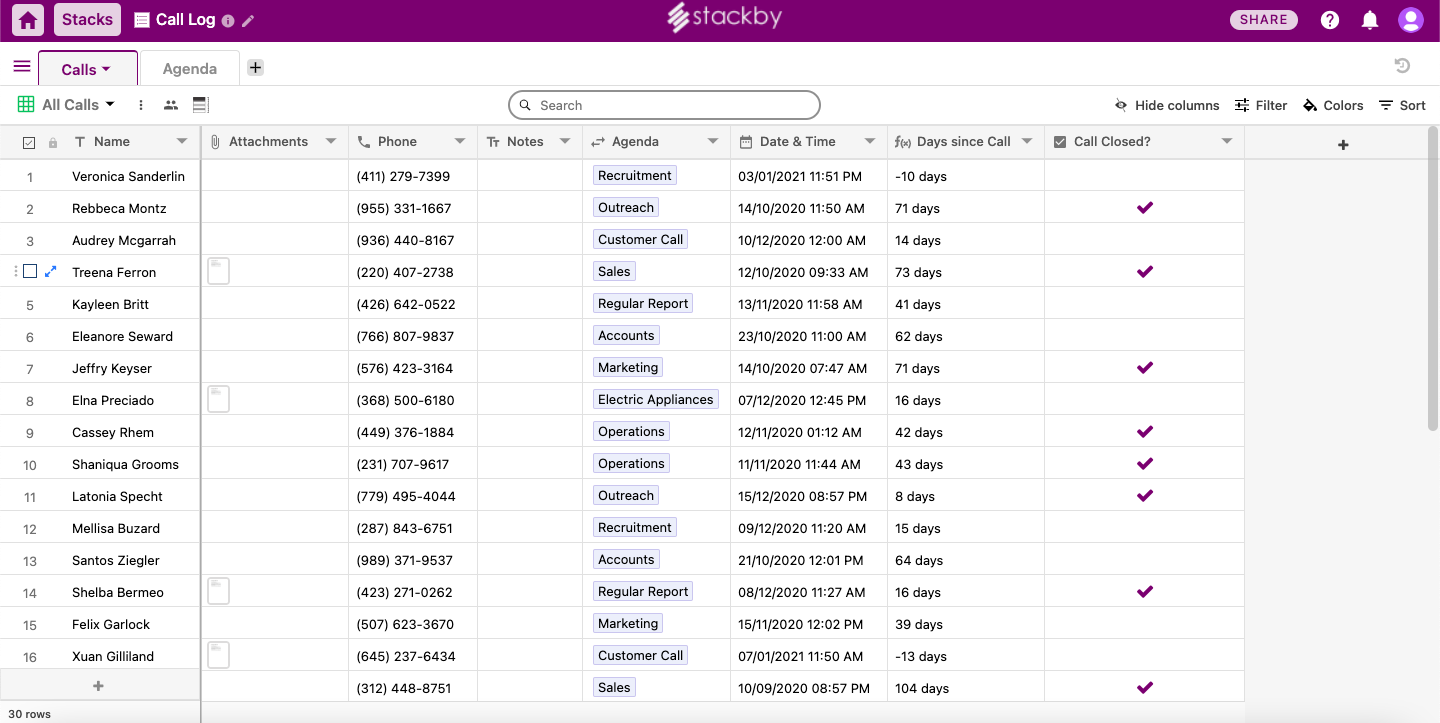Open the Filter option

click(1261, 105)
